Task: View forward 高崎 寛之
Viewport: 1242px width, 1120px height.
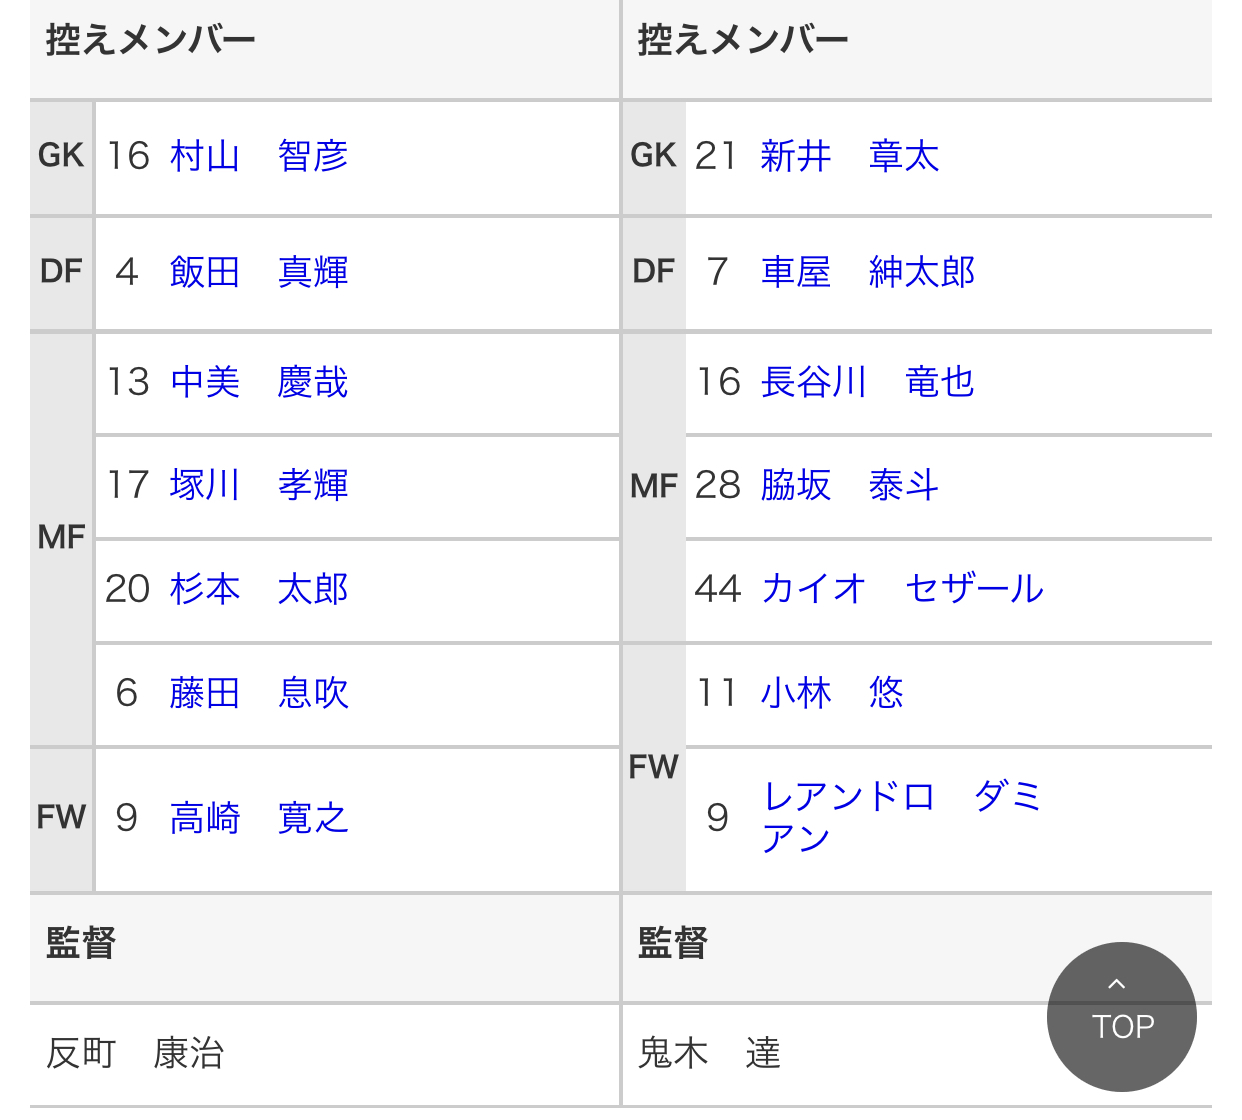Action: click(x=259, y=818)
